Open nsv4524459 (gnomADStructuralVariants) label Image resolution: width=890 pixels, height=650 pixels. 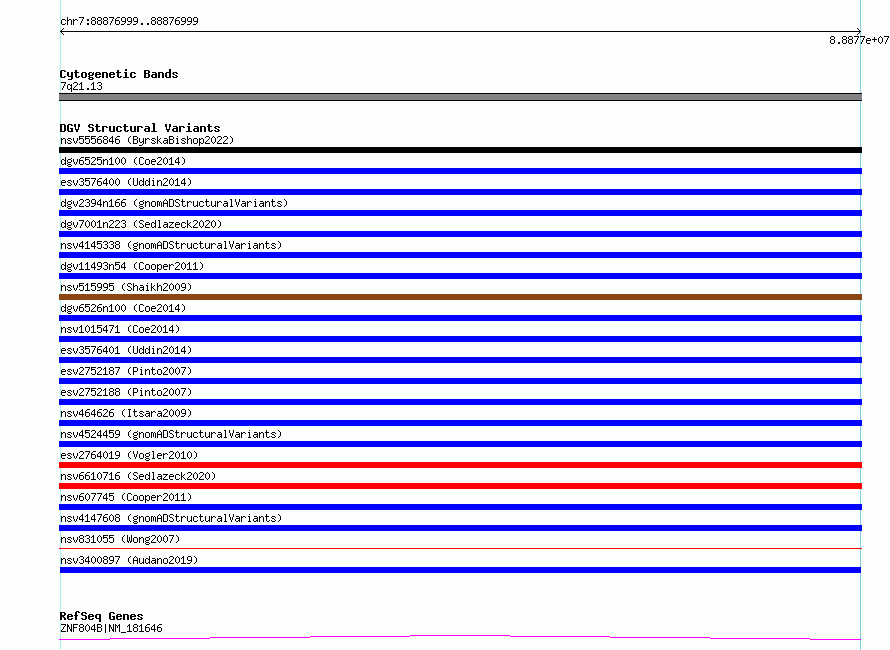pyautogui.click(x=171, y=434)
